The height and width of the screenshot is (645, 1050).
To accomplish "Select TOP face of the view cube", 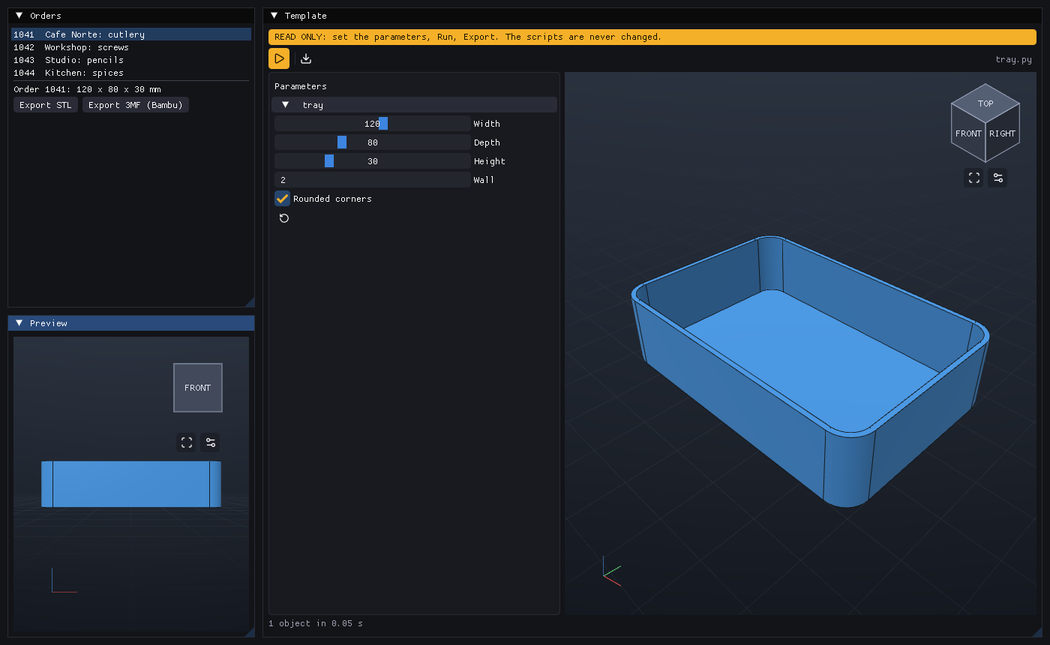I will coord(985,103).
